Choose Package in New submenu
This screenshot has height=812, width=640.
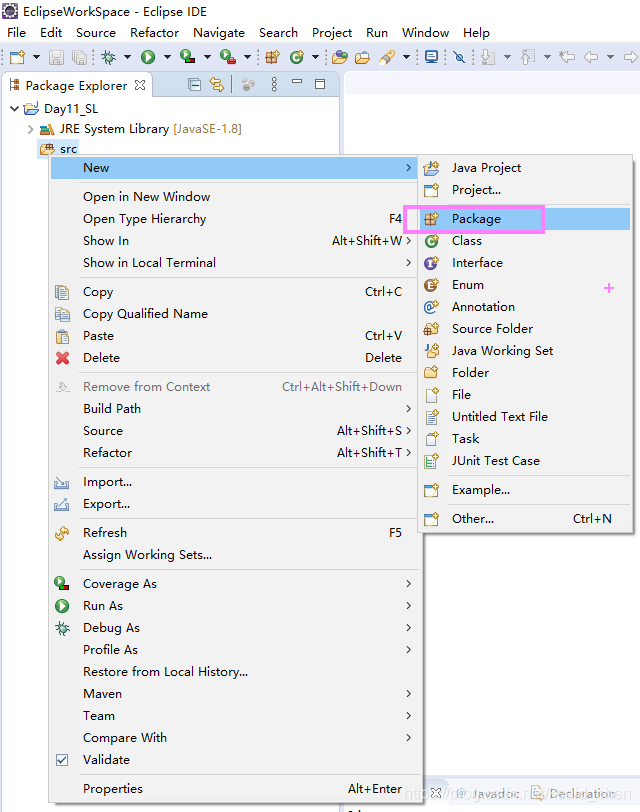[525, 219]
